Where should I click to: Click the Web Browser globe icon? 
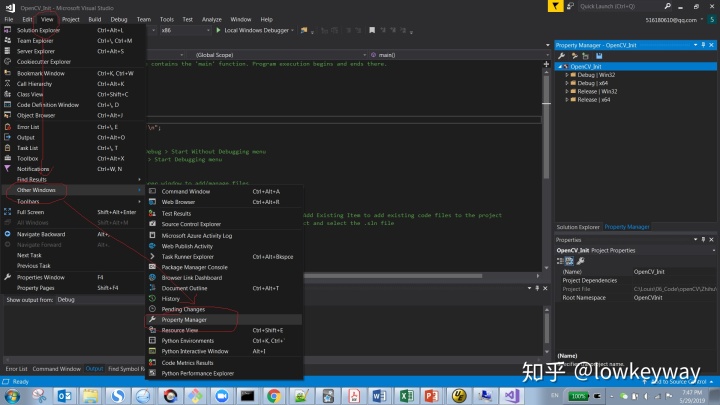pos(152,202)
